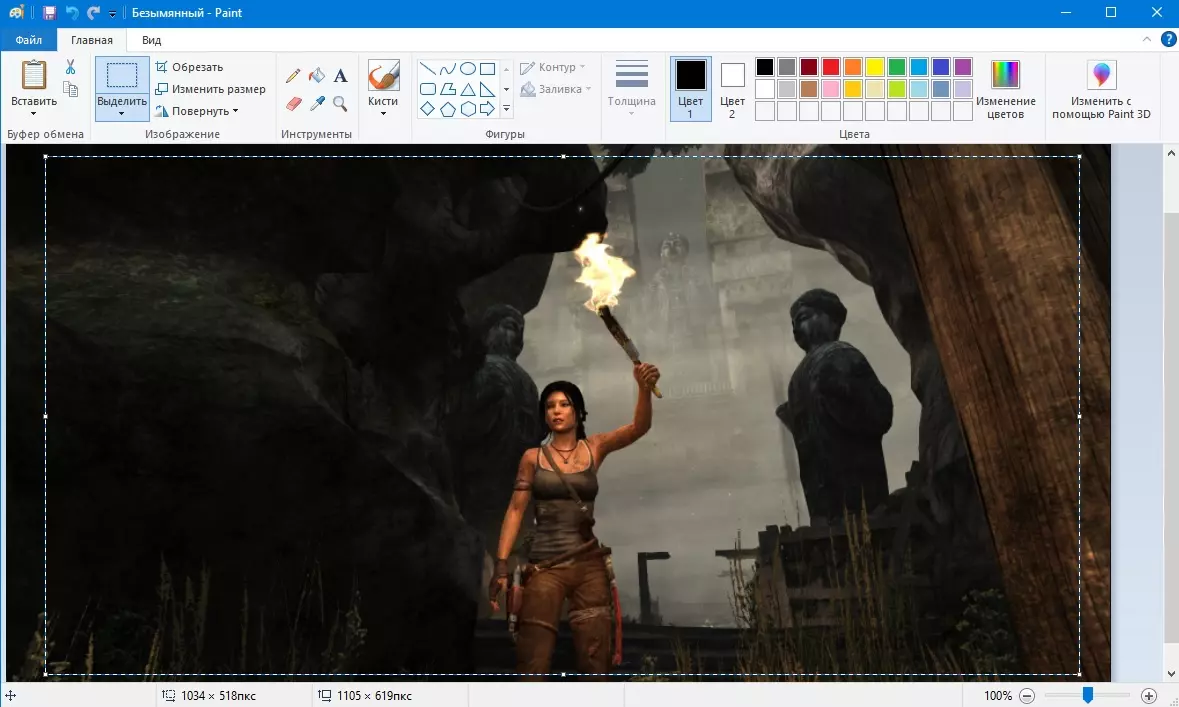Activate the Цвет 2 color selector
This screenshot has width=1179, height=707.
pyautogui.click(x=733, y=88)
